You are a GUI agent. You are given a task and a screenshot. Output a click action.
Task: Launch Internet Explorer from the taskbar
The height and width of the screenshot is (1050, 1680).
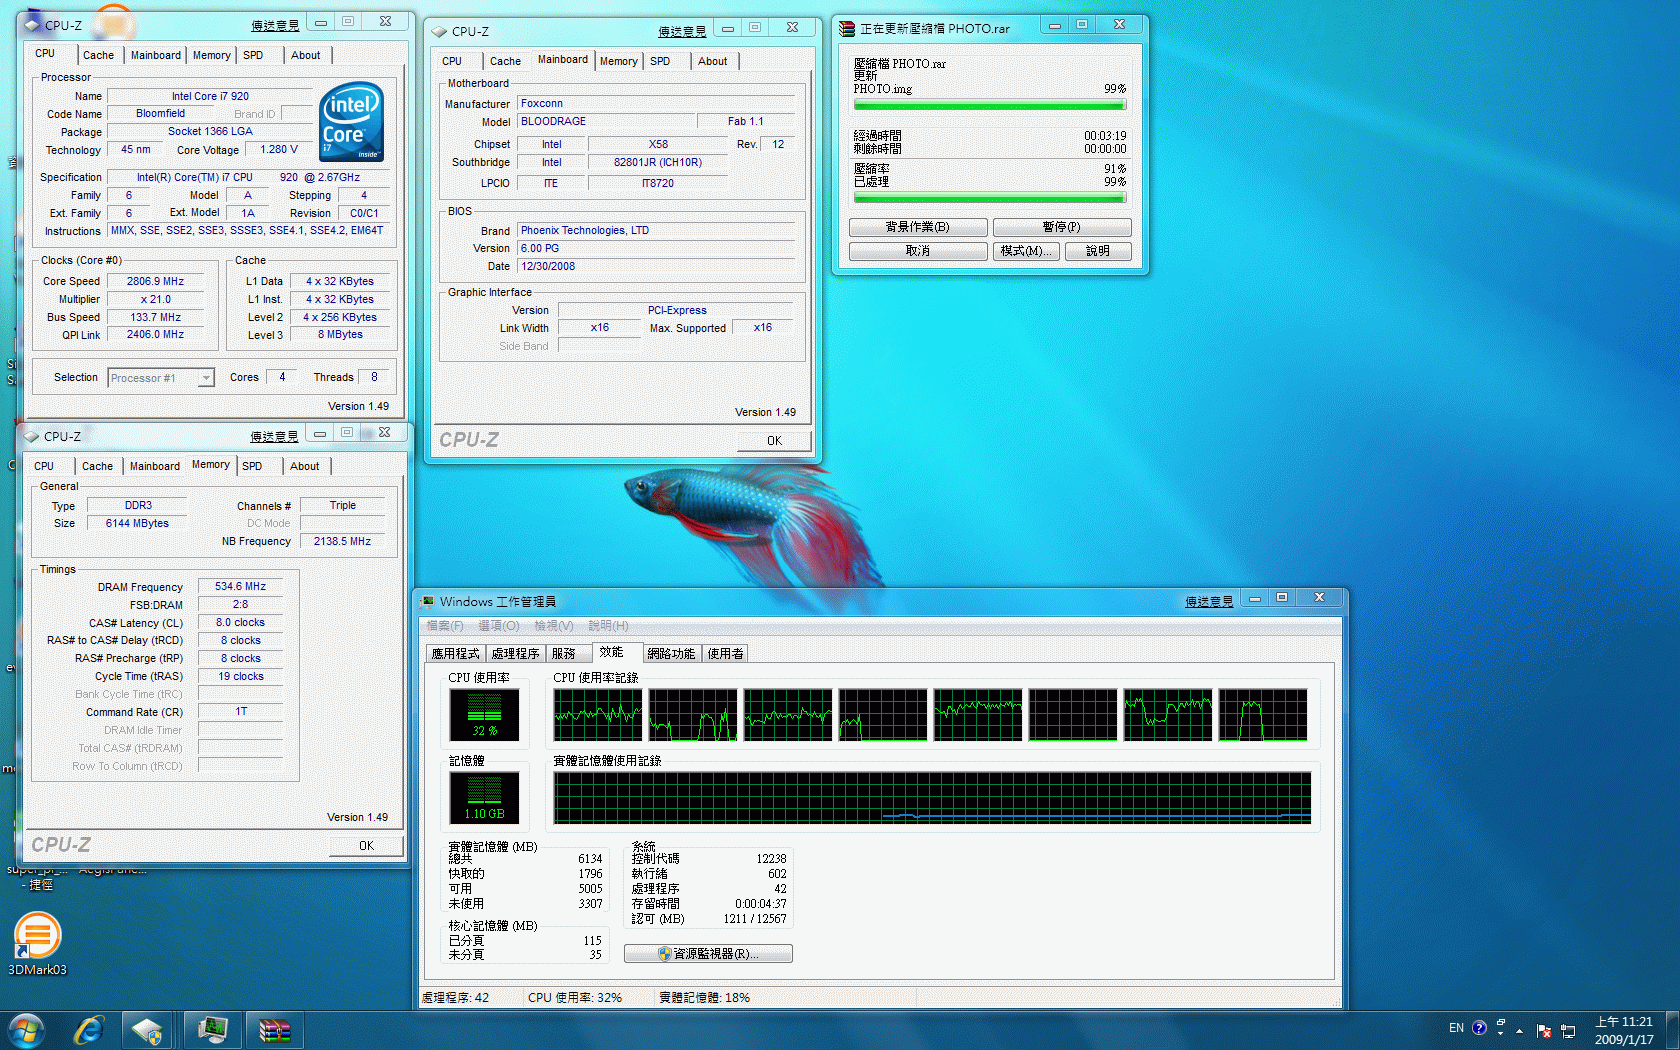pyautogui.click(x=89, y=1030)
